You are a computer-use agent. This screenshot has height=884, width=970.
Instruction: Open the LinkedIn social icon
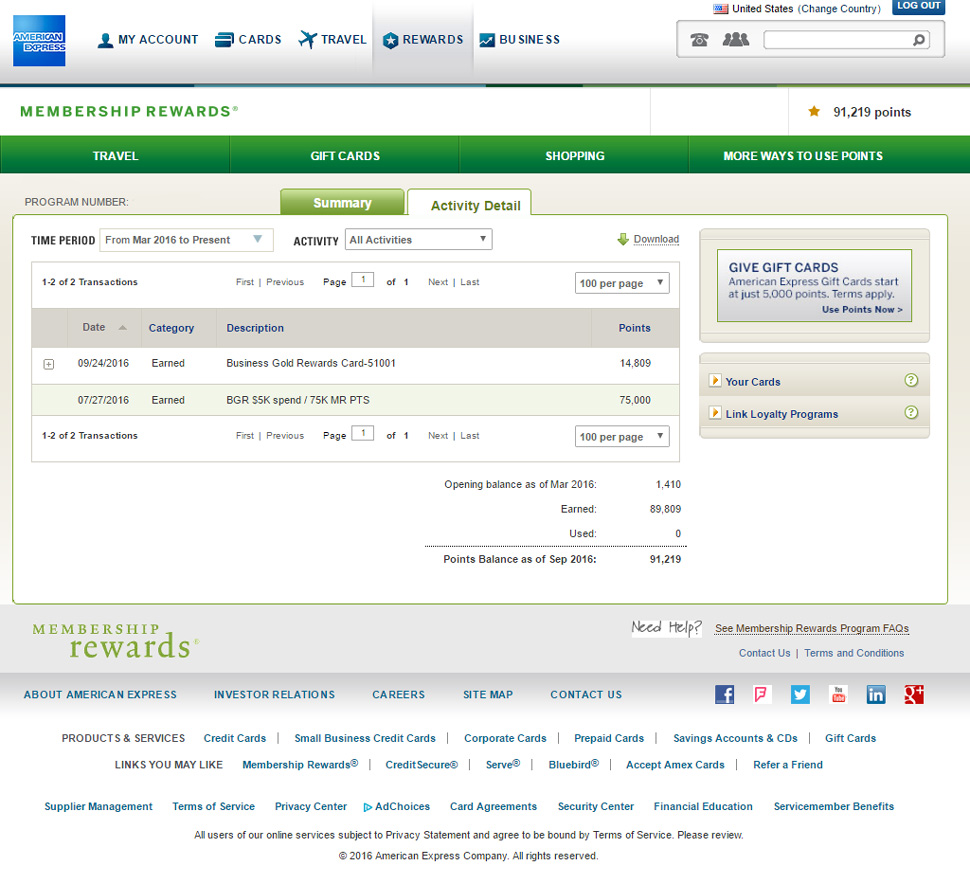point(876,695)
